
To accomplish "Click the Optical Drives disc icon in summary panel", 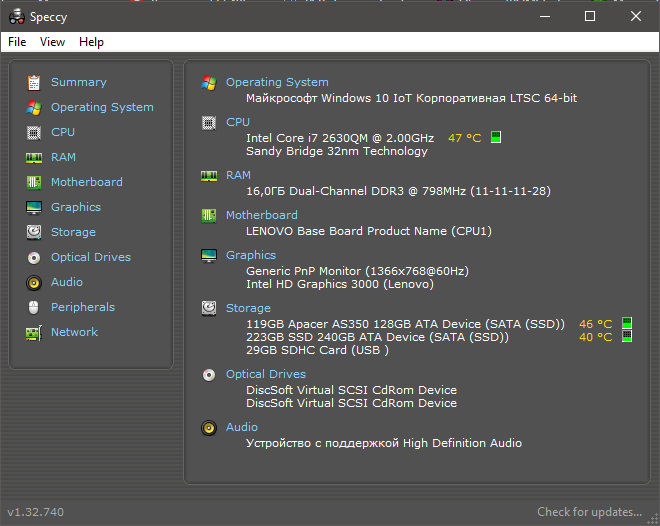I will [x=209, y=375].
